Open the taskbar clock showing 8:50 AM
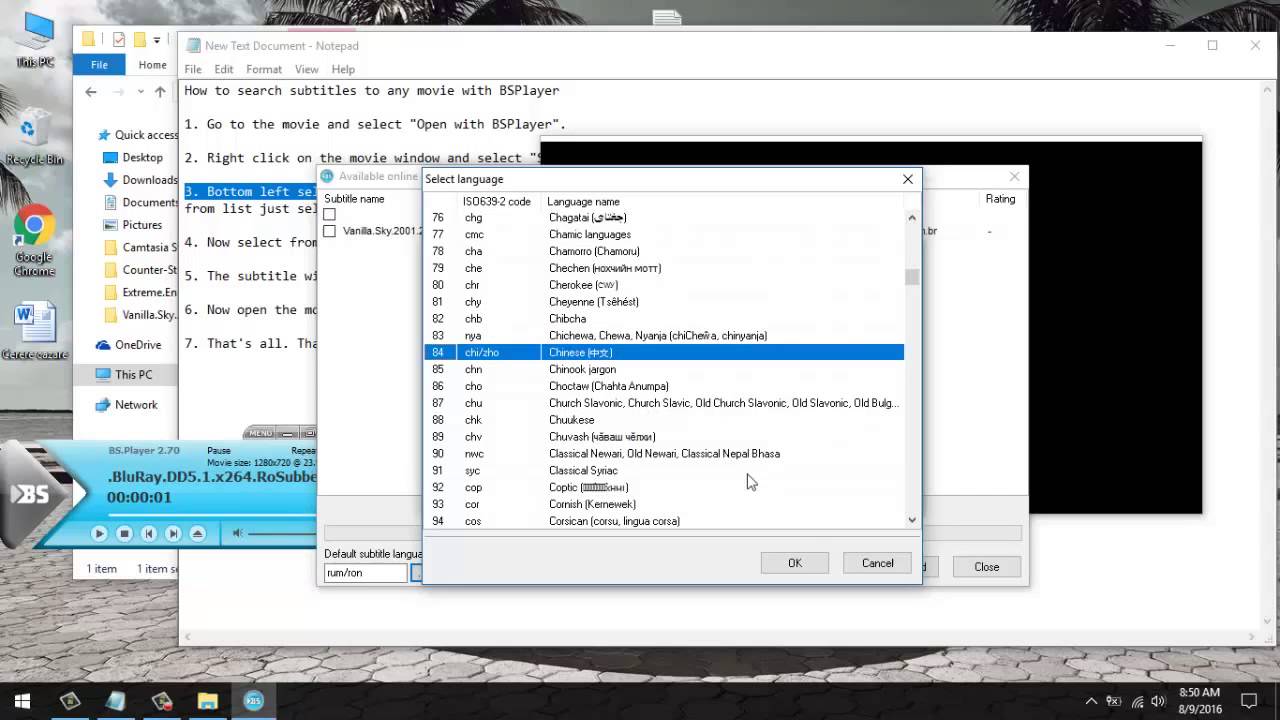Image resolution: width=1280 pixels, height=720 pixels. point(1199,700)
